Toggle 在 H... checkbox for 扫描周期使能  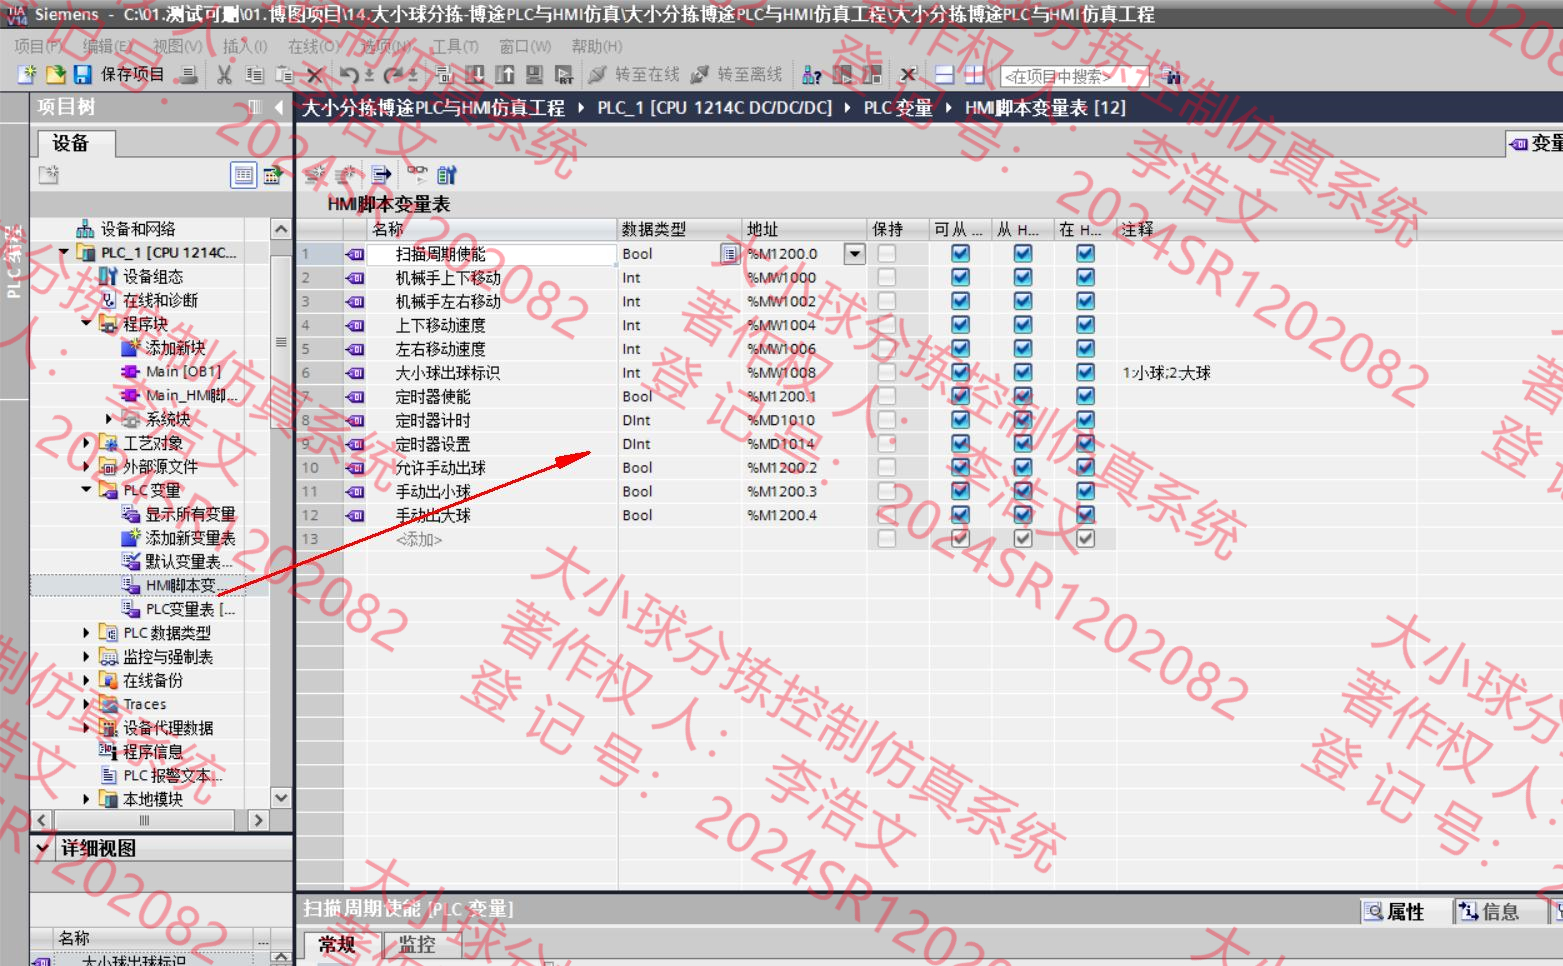(x=1085, y=254)
